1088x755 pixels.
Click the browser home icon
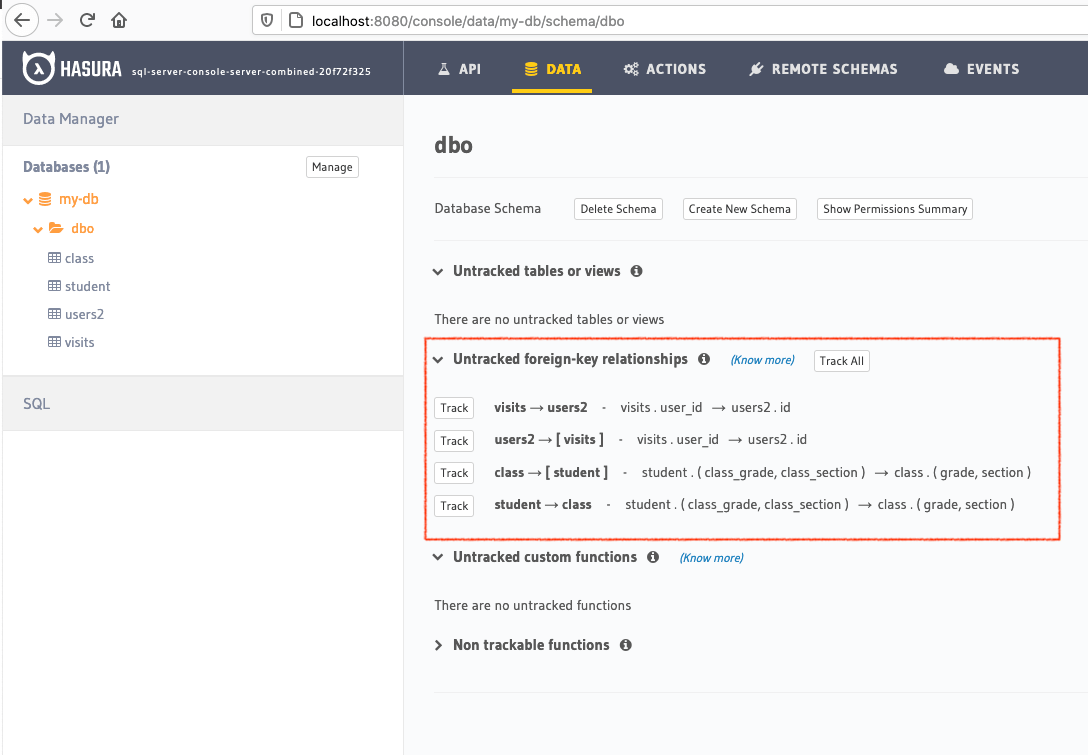[119, 19]
